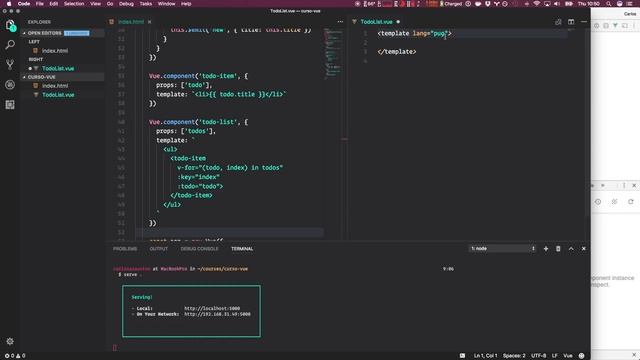Switch to the Output panel tab
The width and height of the screenshot is (640, 360).
(x=159, y=249)
